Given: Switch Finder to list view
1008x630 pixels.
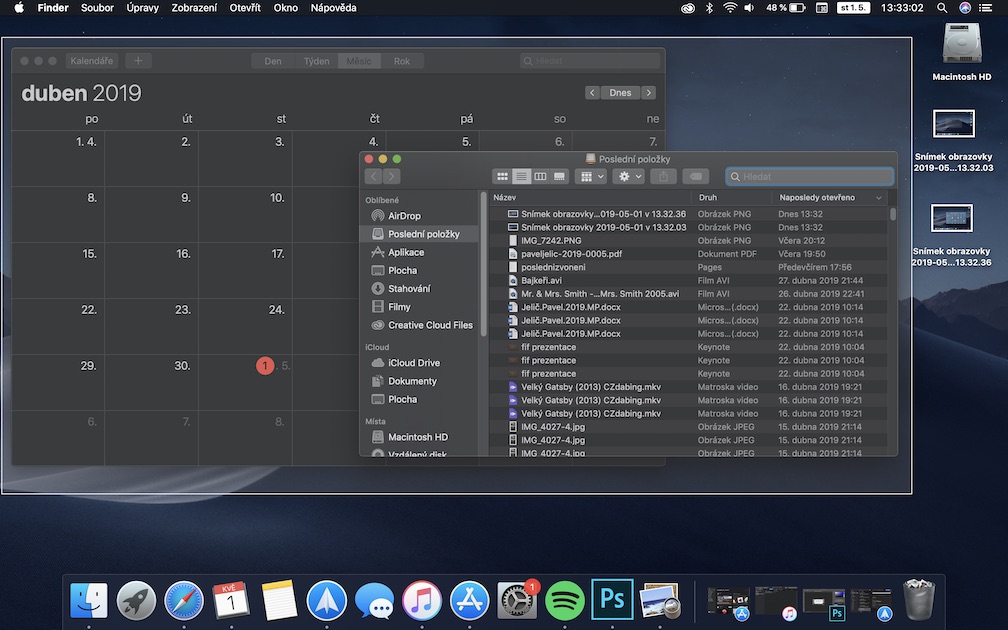Looking at the screenshot, I should (x=521, y=176).
